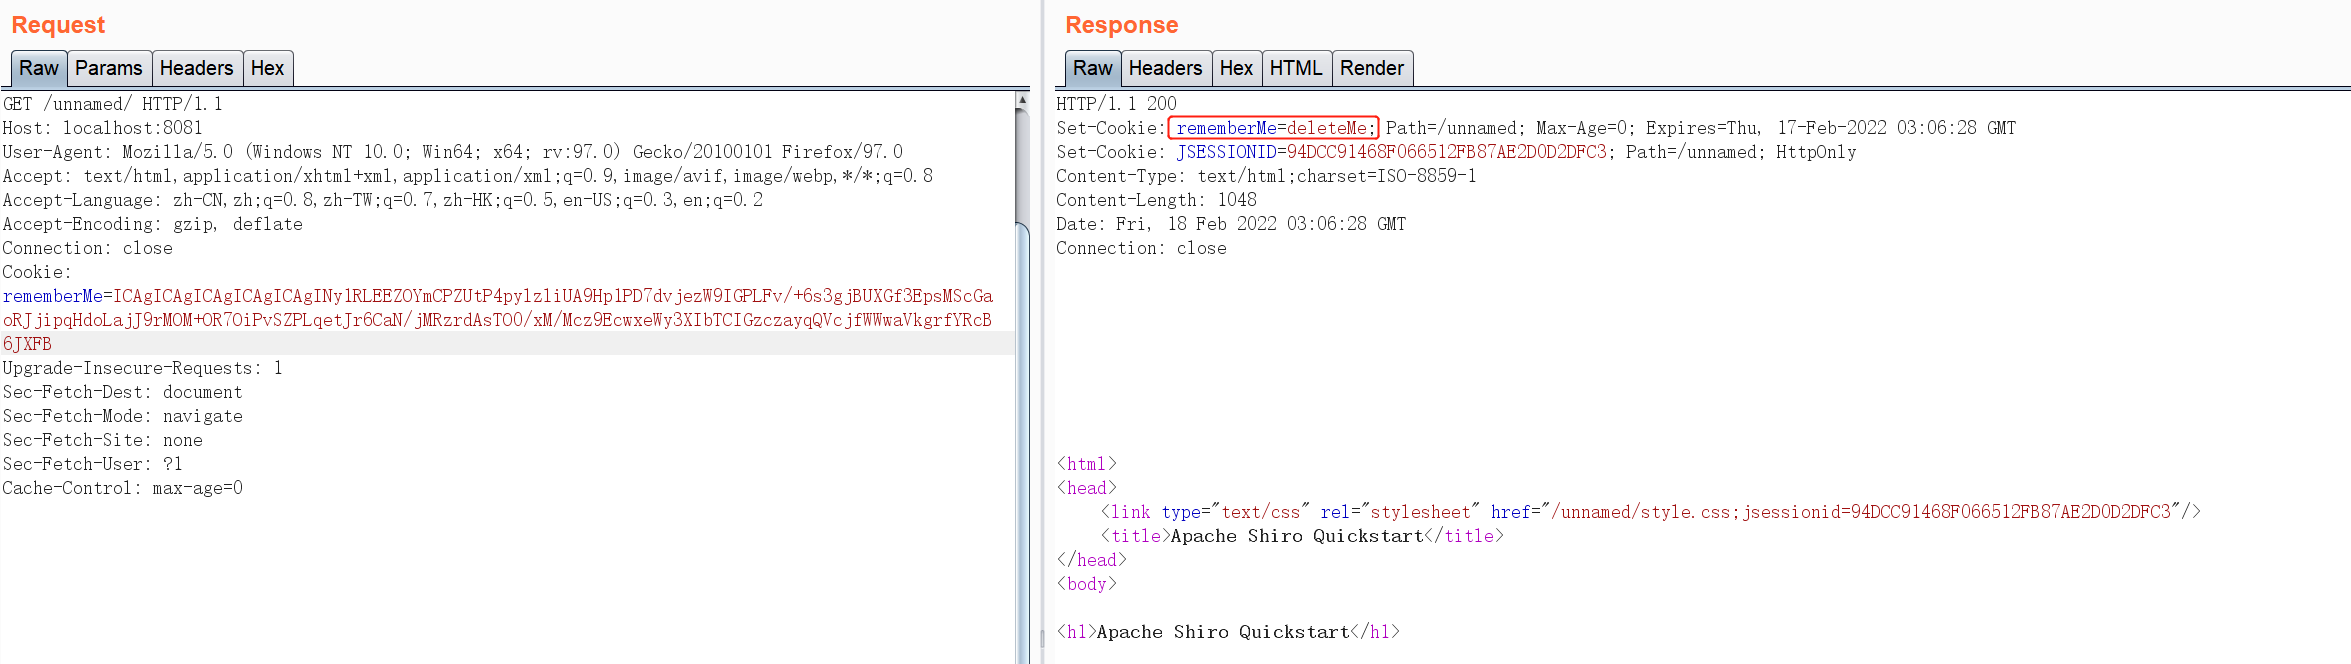Click the stylesheet link tag line
The width and height of the screenshot is (2351, 664).
(x=1651, y=512)
